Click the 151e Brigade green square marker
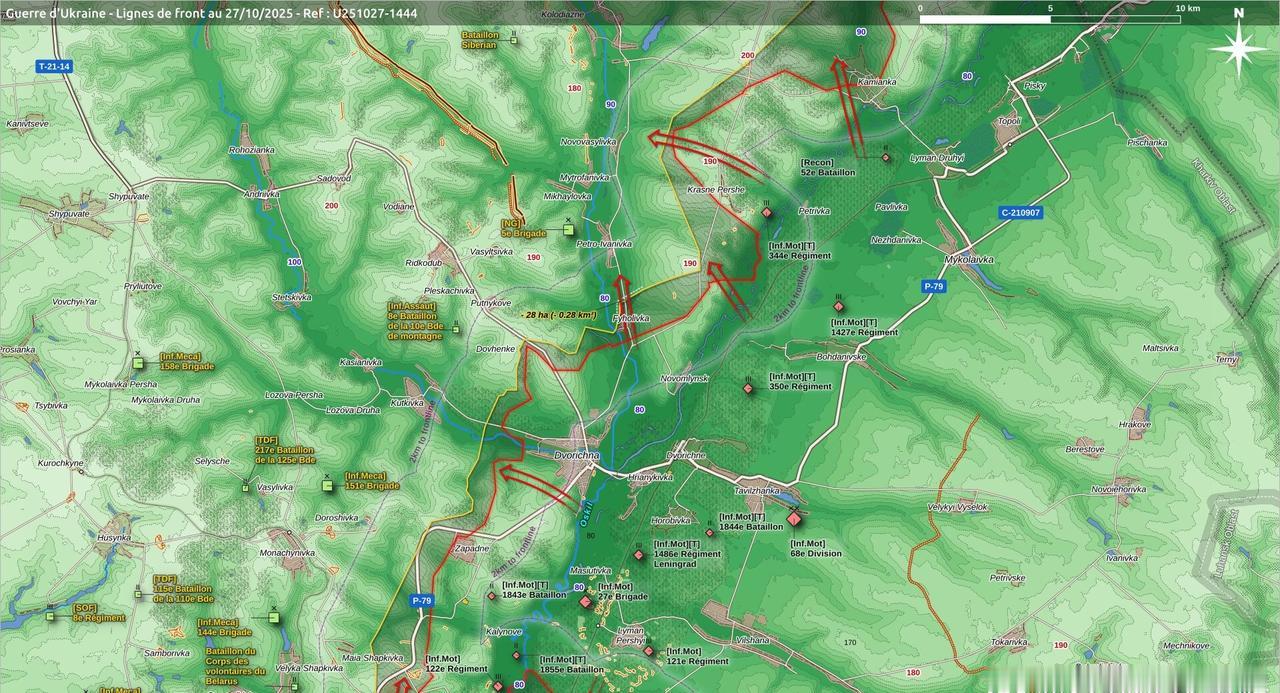The image size is (1280, 693). click(x=326, y=485)
